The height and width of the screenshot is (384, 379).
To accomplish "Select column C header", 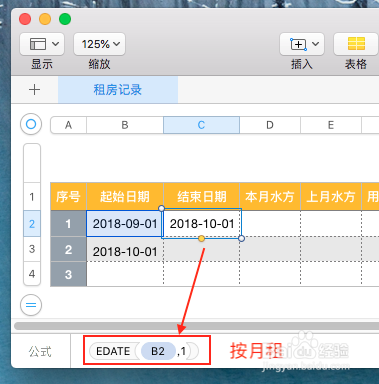I will (x=201, y=125).
